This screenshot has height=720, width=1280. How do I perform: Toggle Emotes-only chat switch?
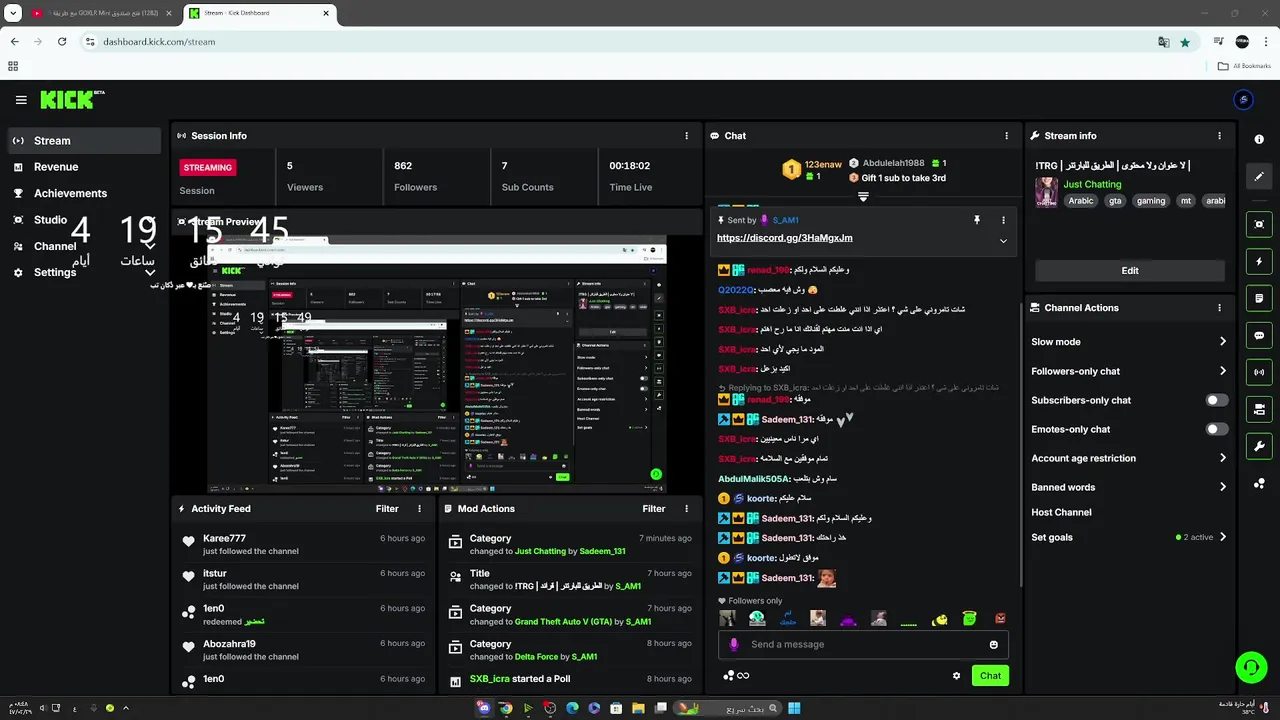(x=1216, y=429)
